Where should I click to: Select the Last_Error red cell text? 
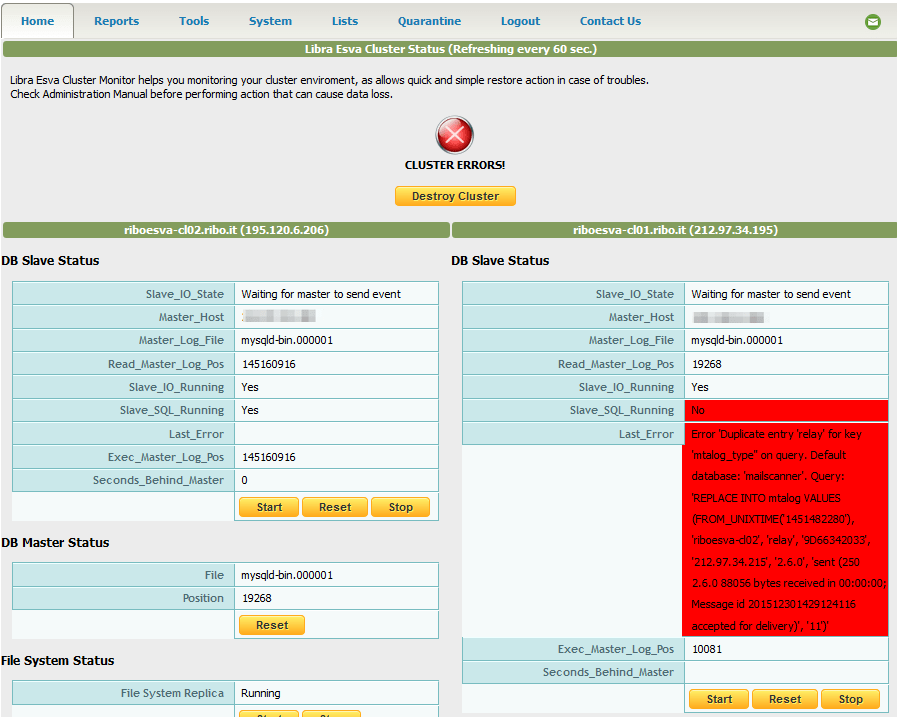(x=786, y=530)
